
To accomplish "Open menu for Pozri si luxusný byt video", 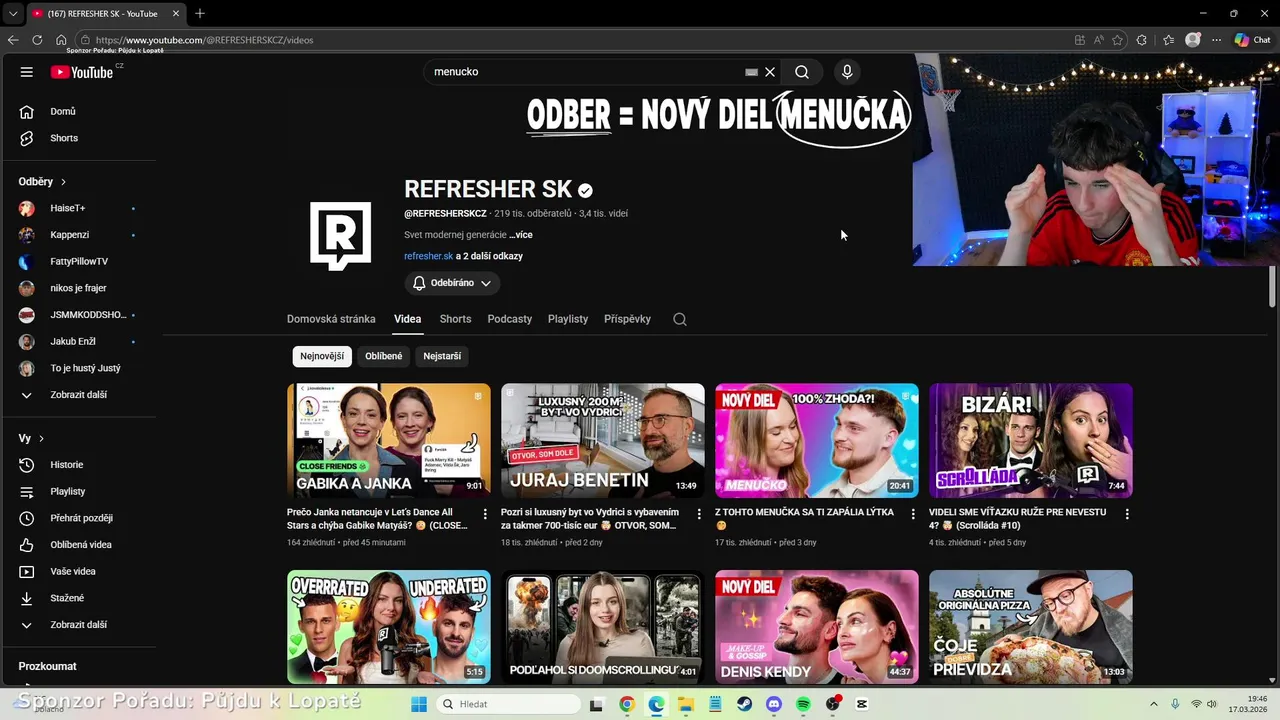I will point(699,514).
